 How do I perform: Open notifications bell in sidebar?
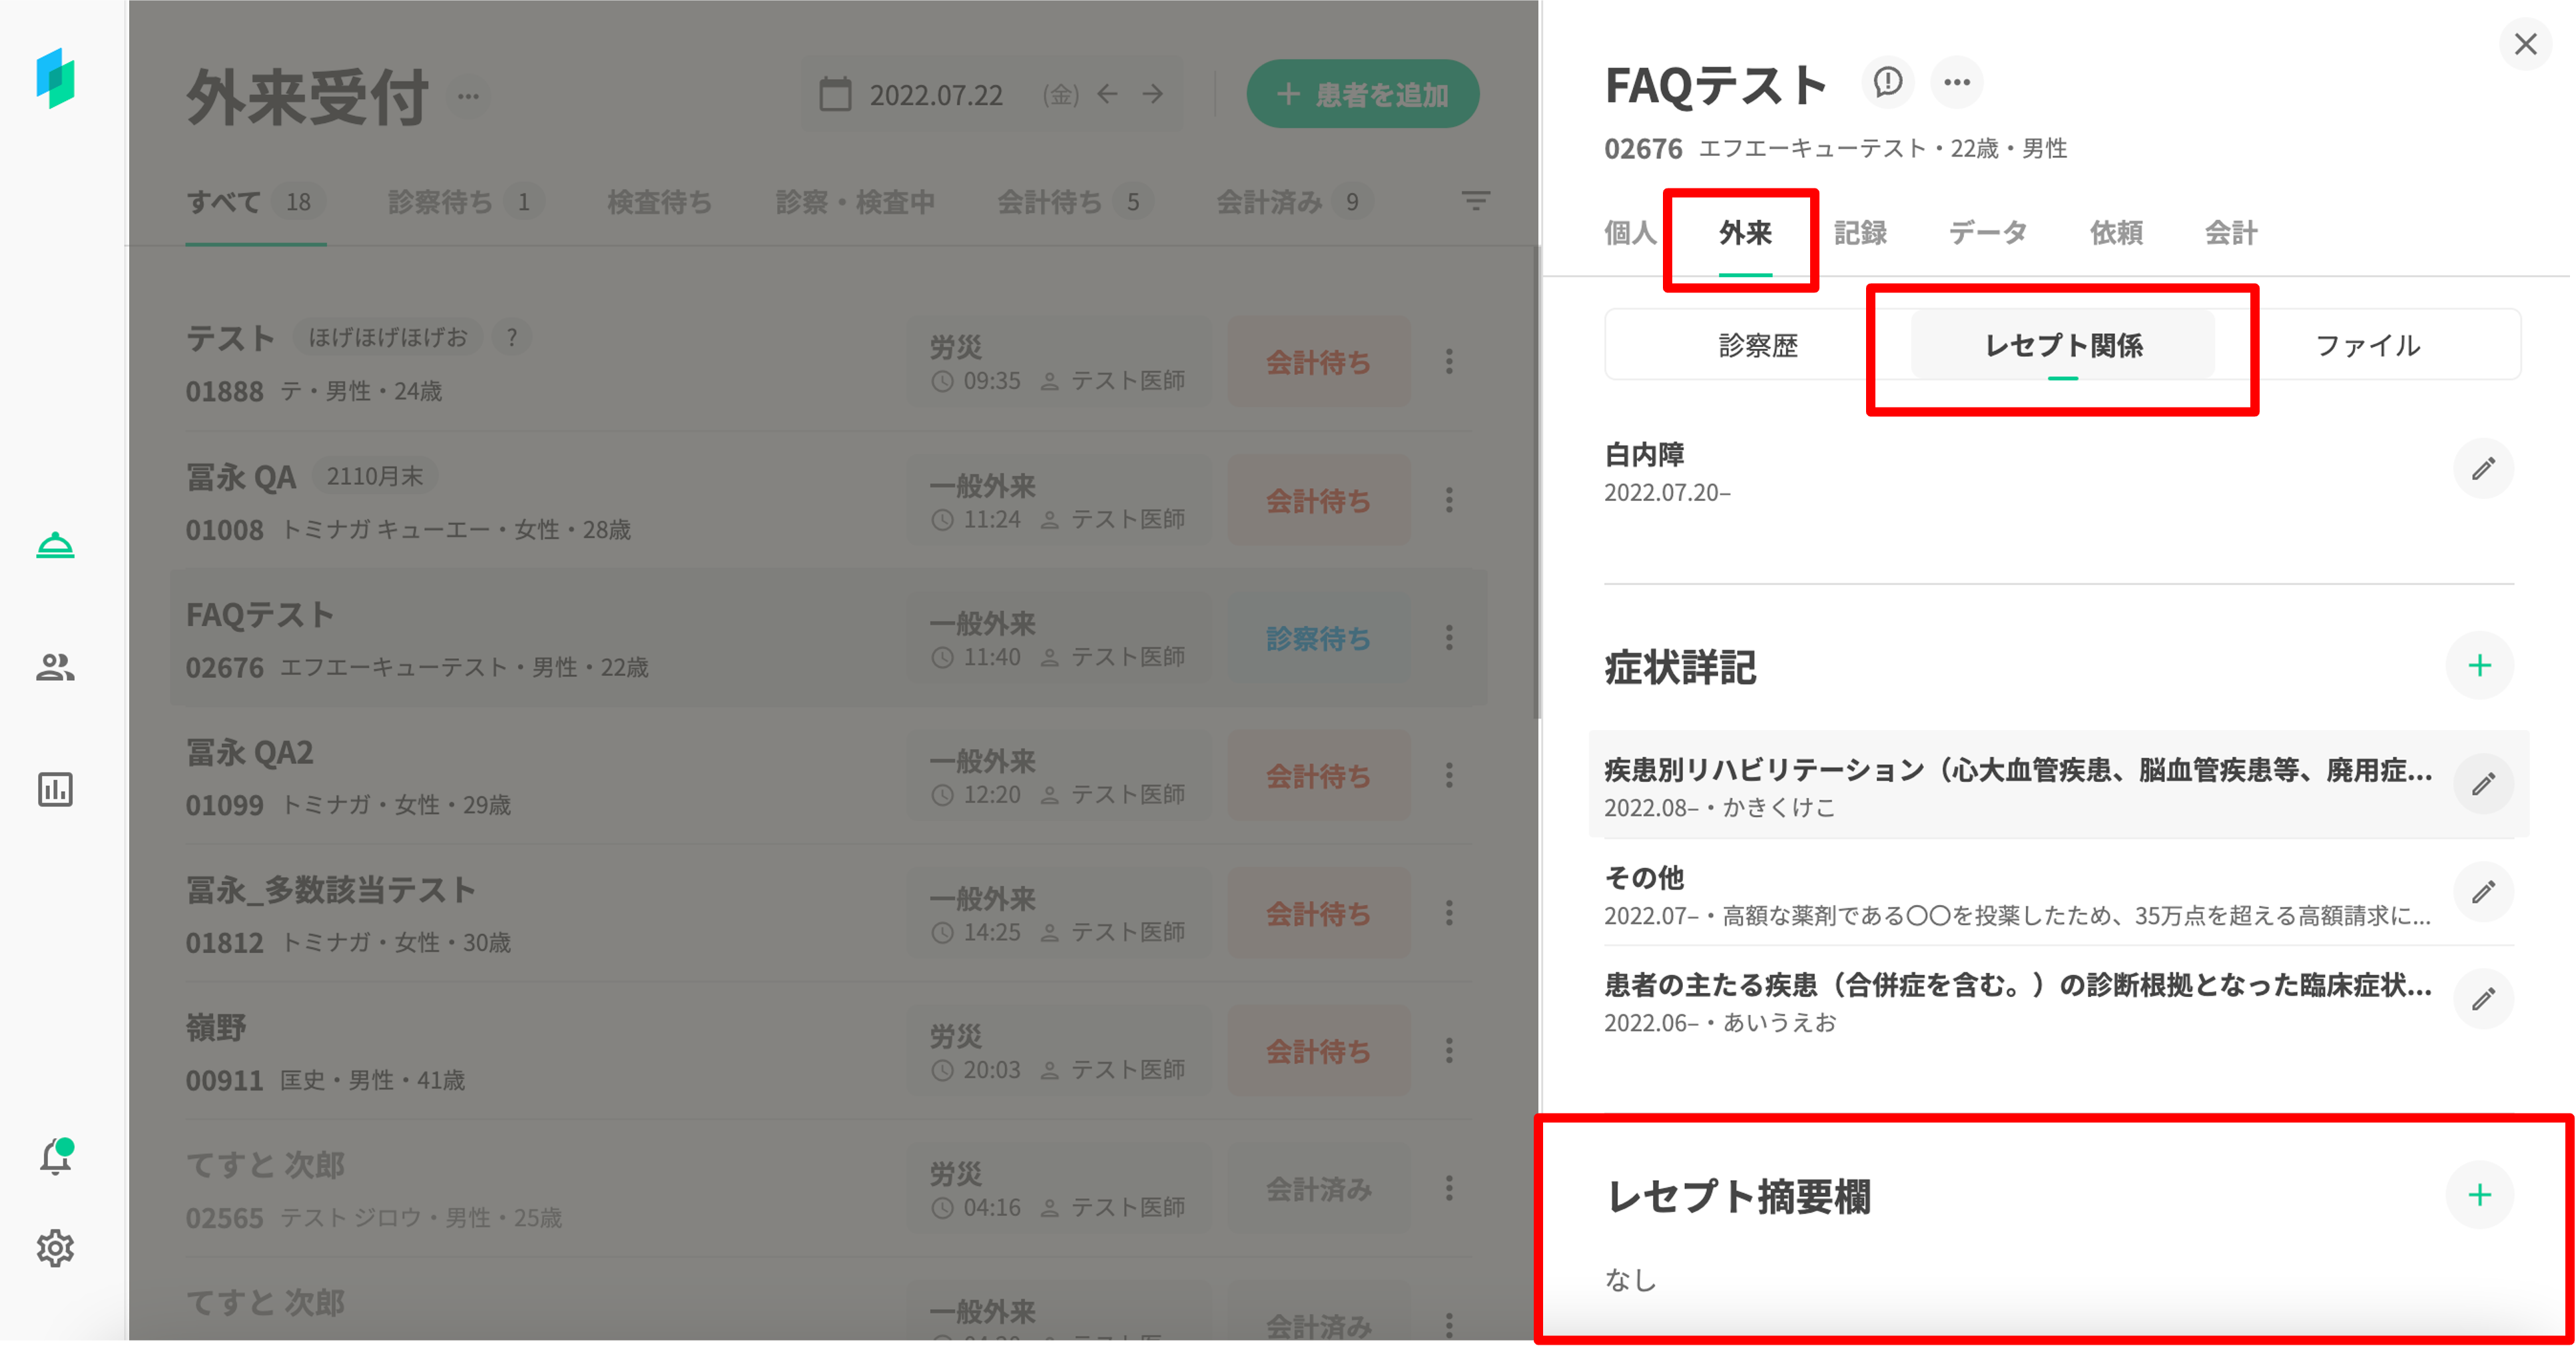tap(55, 1157)
